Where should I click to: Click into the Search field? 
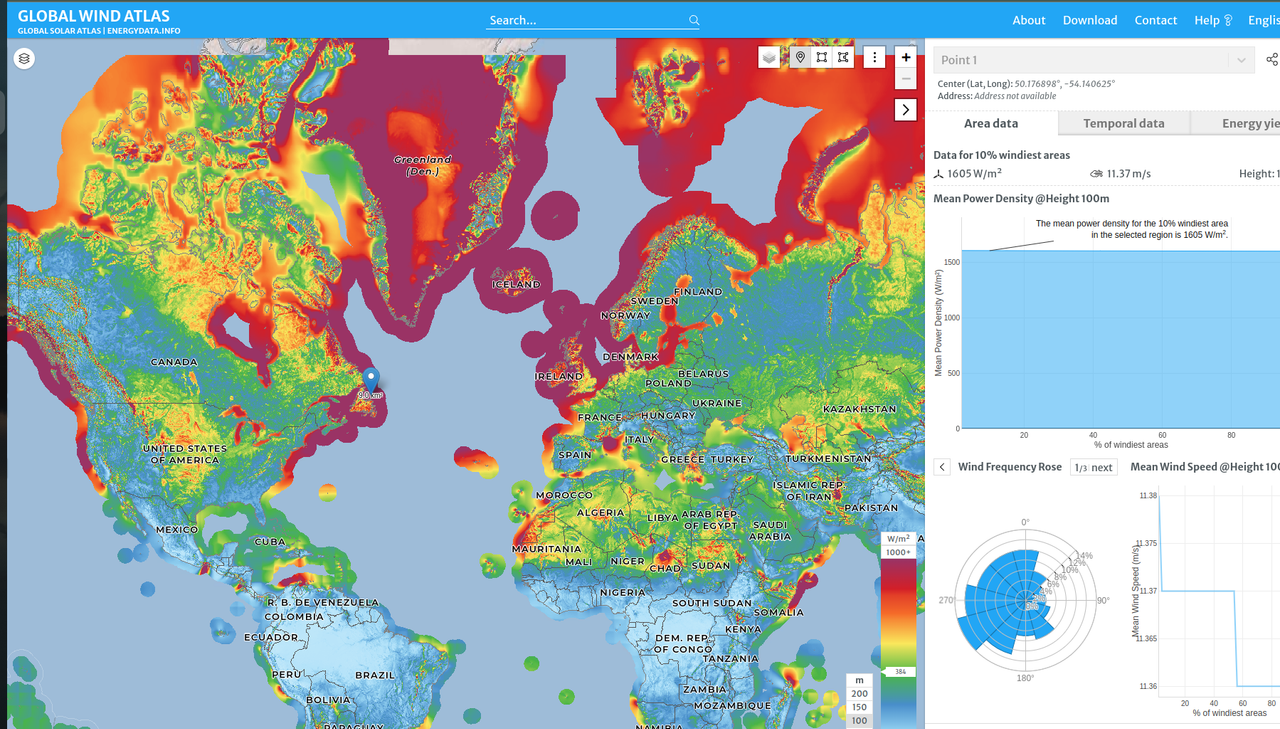(585, 20)
